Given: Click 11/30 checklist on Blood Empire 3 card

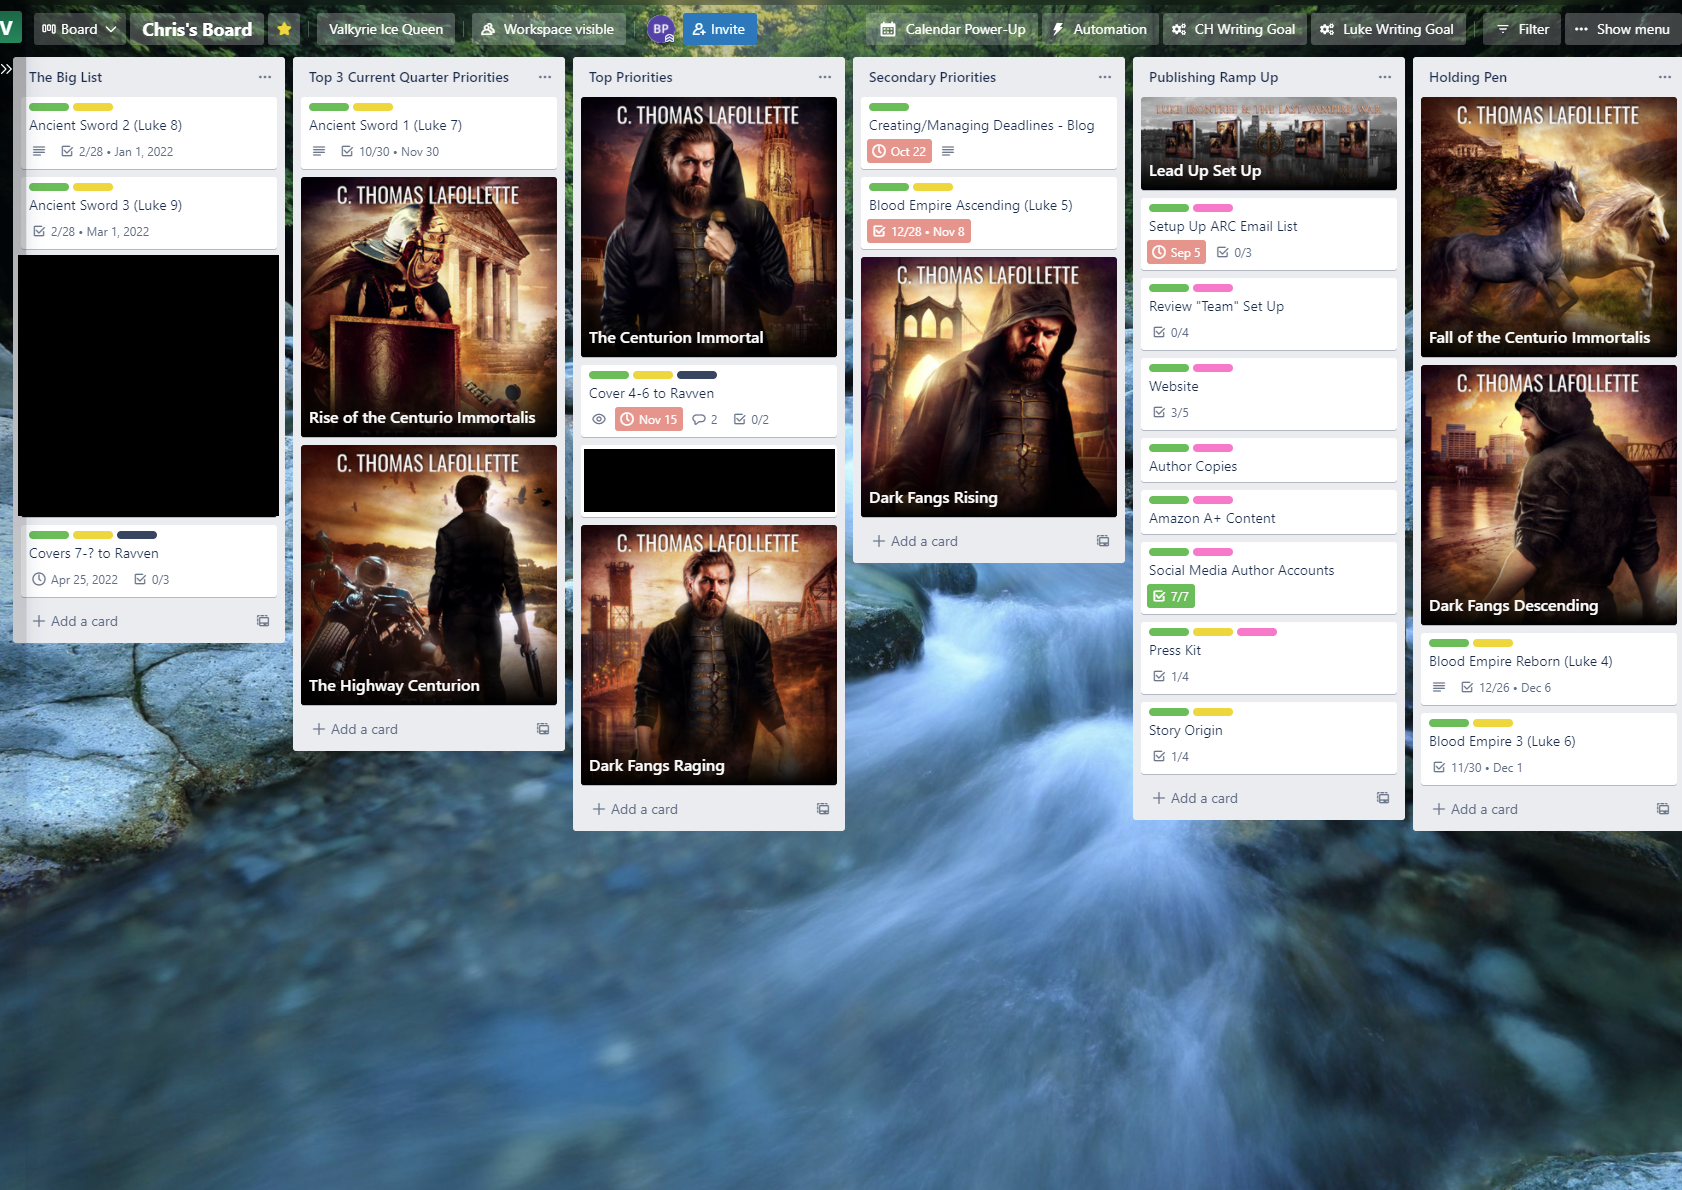Looking at the screenshot, I should click(x=1477, y=767).
